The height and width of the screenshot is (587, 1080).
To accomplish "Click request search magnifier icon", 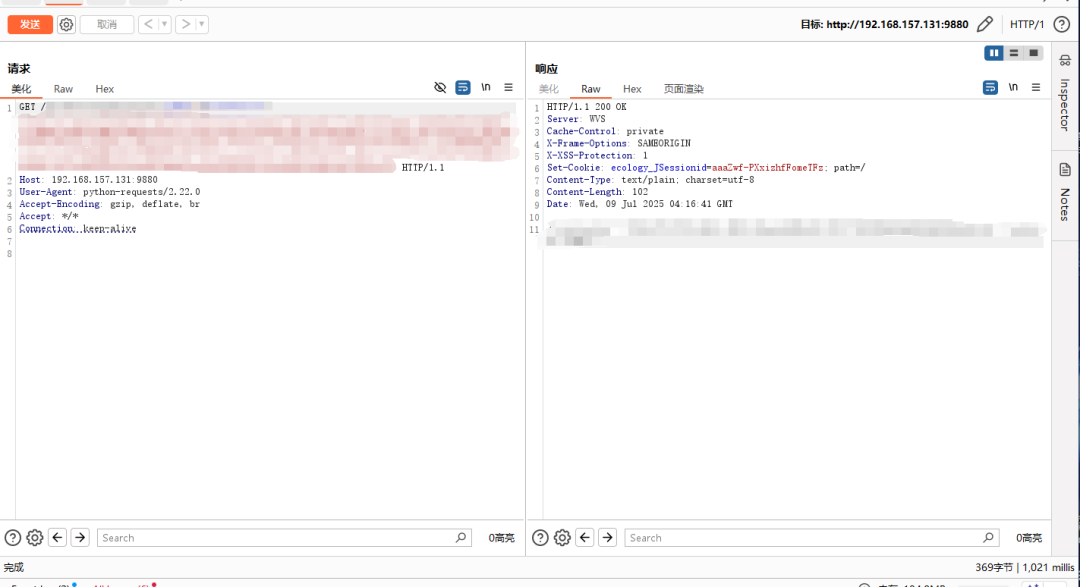I will click(461, 537).
